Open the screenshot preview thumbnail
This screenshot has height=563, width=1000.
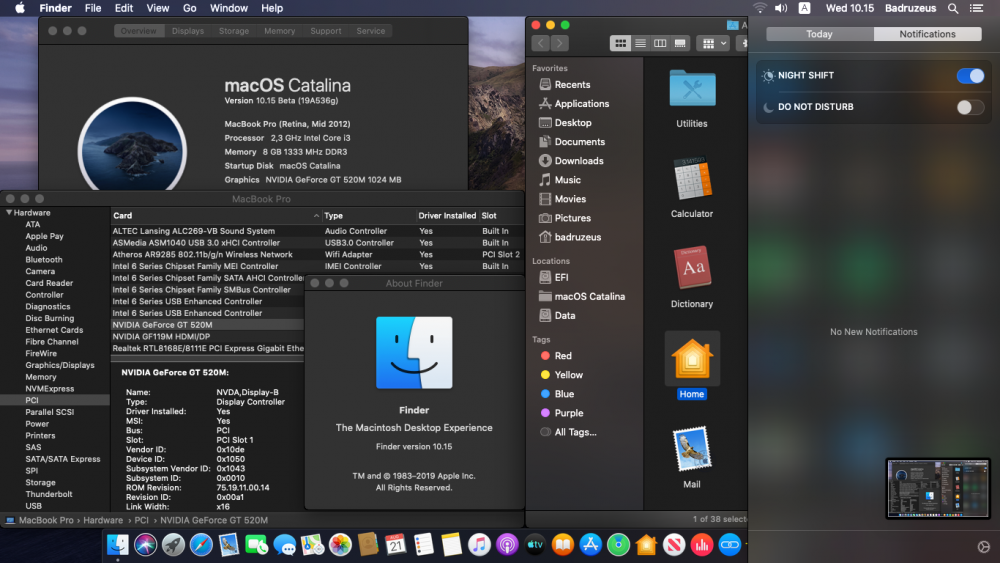[938, 488]
